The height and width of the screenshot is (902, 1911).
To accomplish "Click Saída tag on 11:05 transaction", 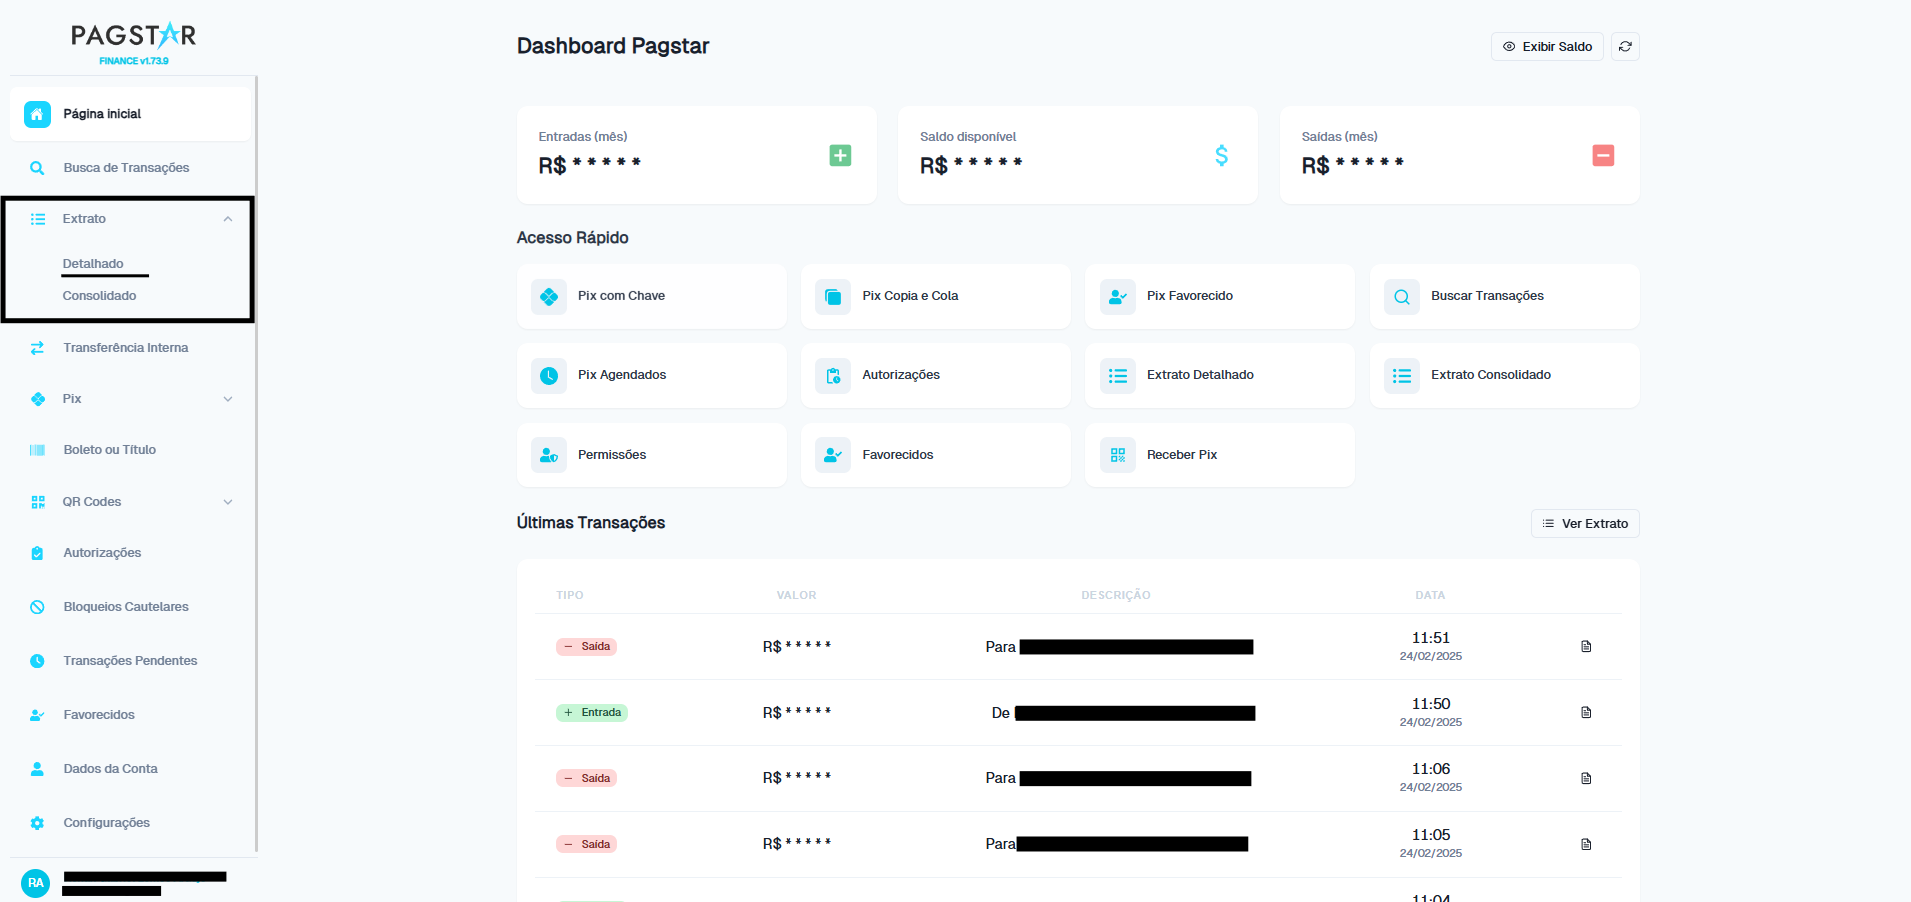I will coord(586,844).
